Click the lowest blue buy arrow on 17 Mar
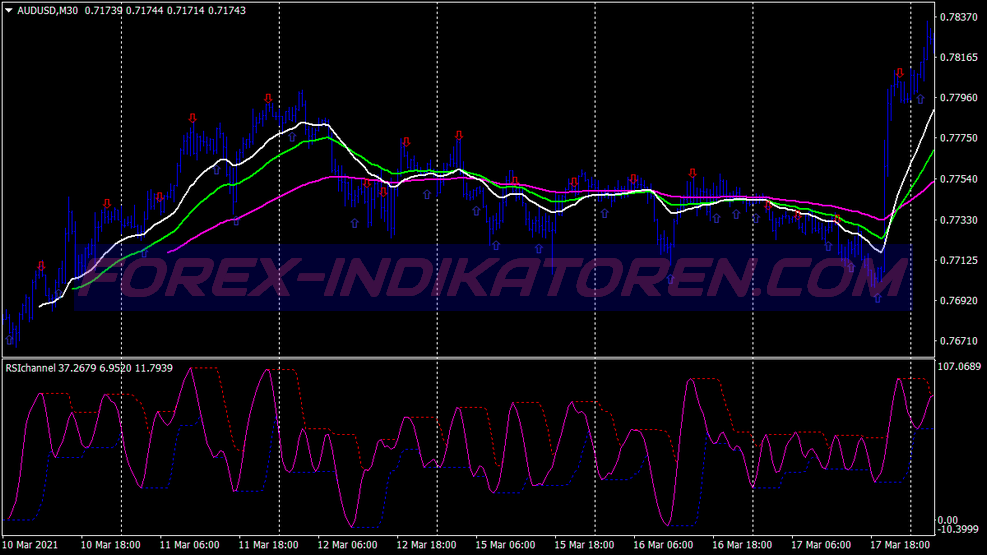Image resolution: width=987 pixels, height=555 pixels. 877,298
